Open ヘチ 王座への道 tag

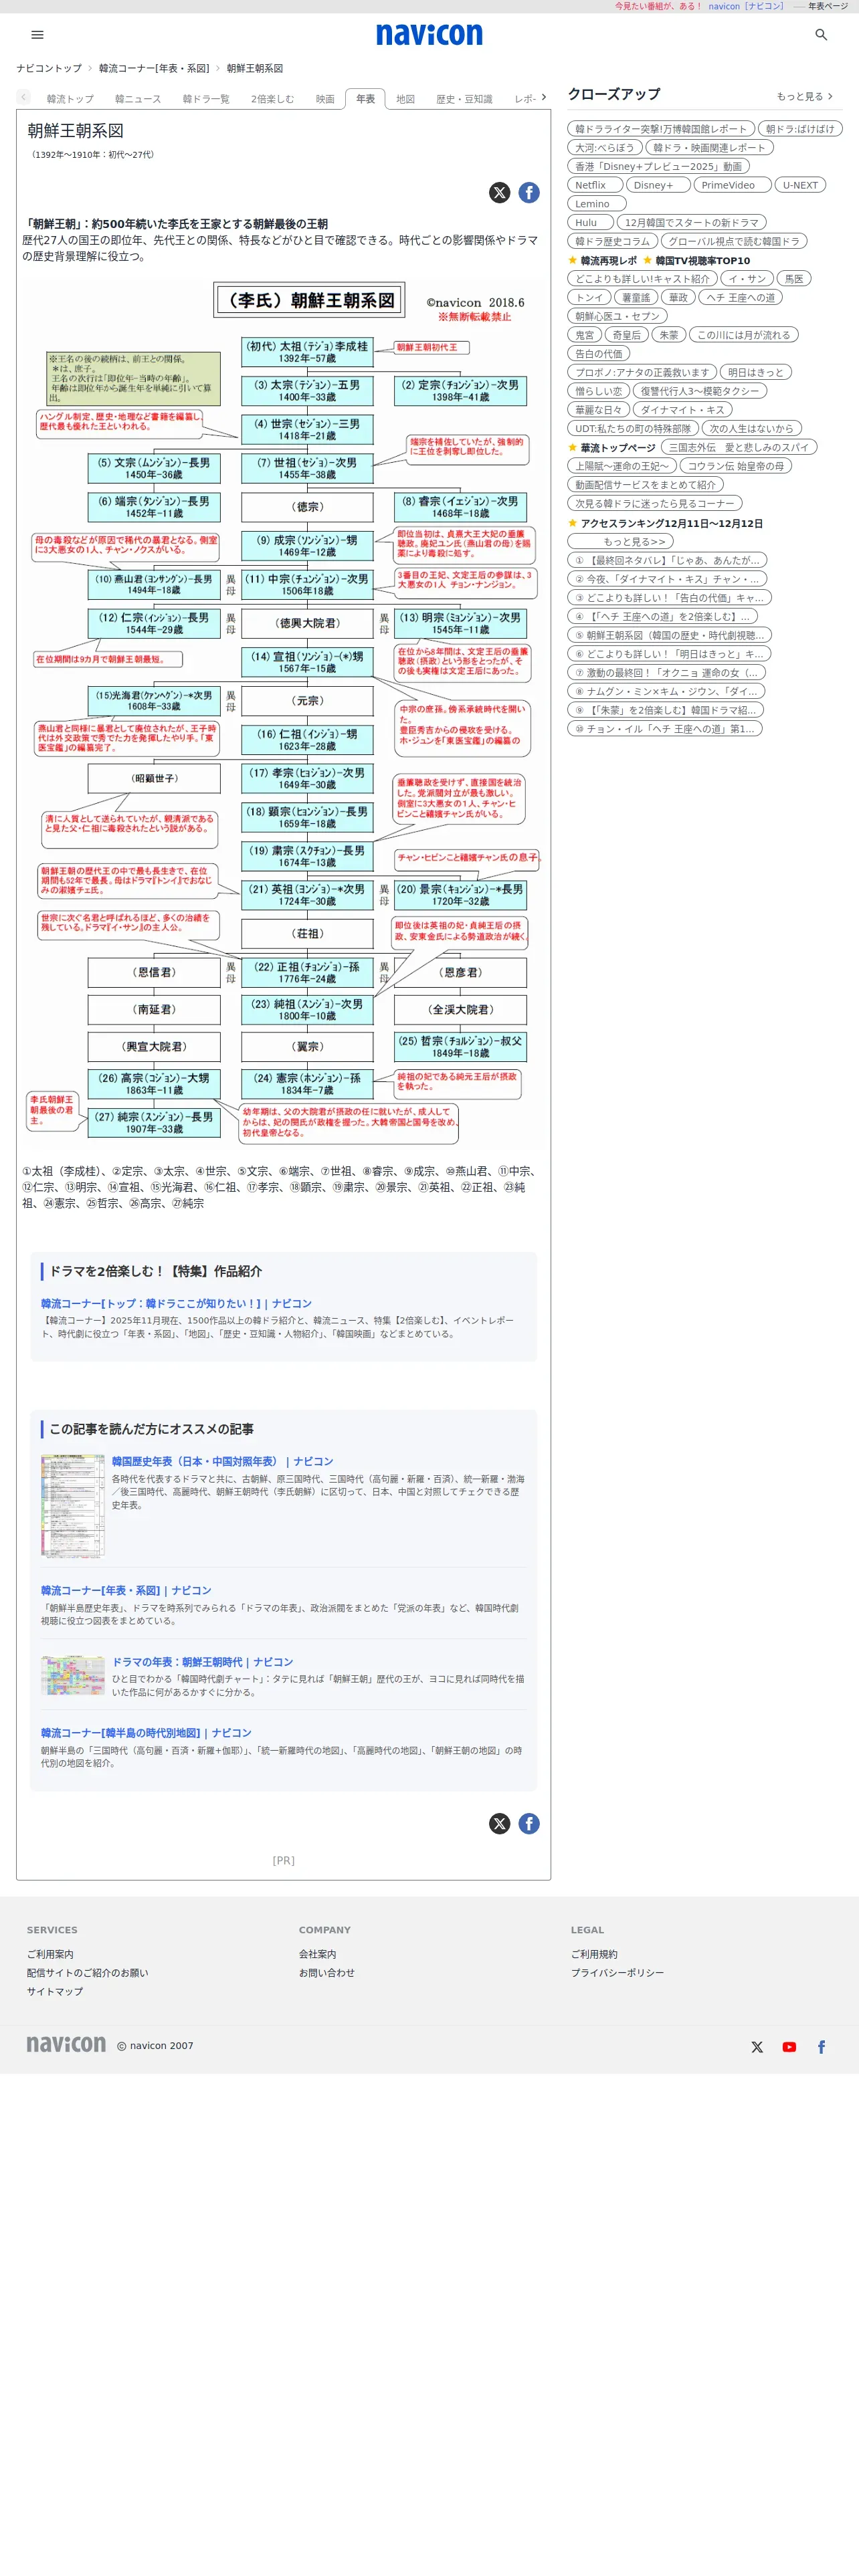(740, 297)
